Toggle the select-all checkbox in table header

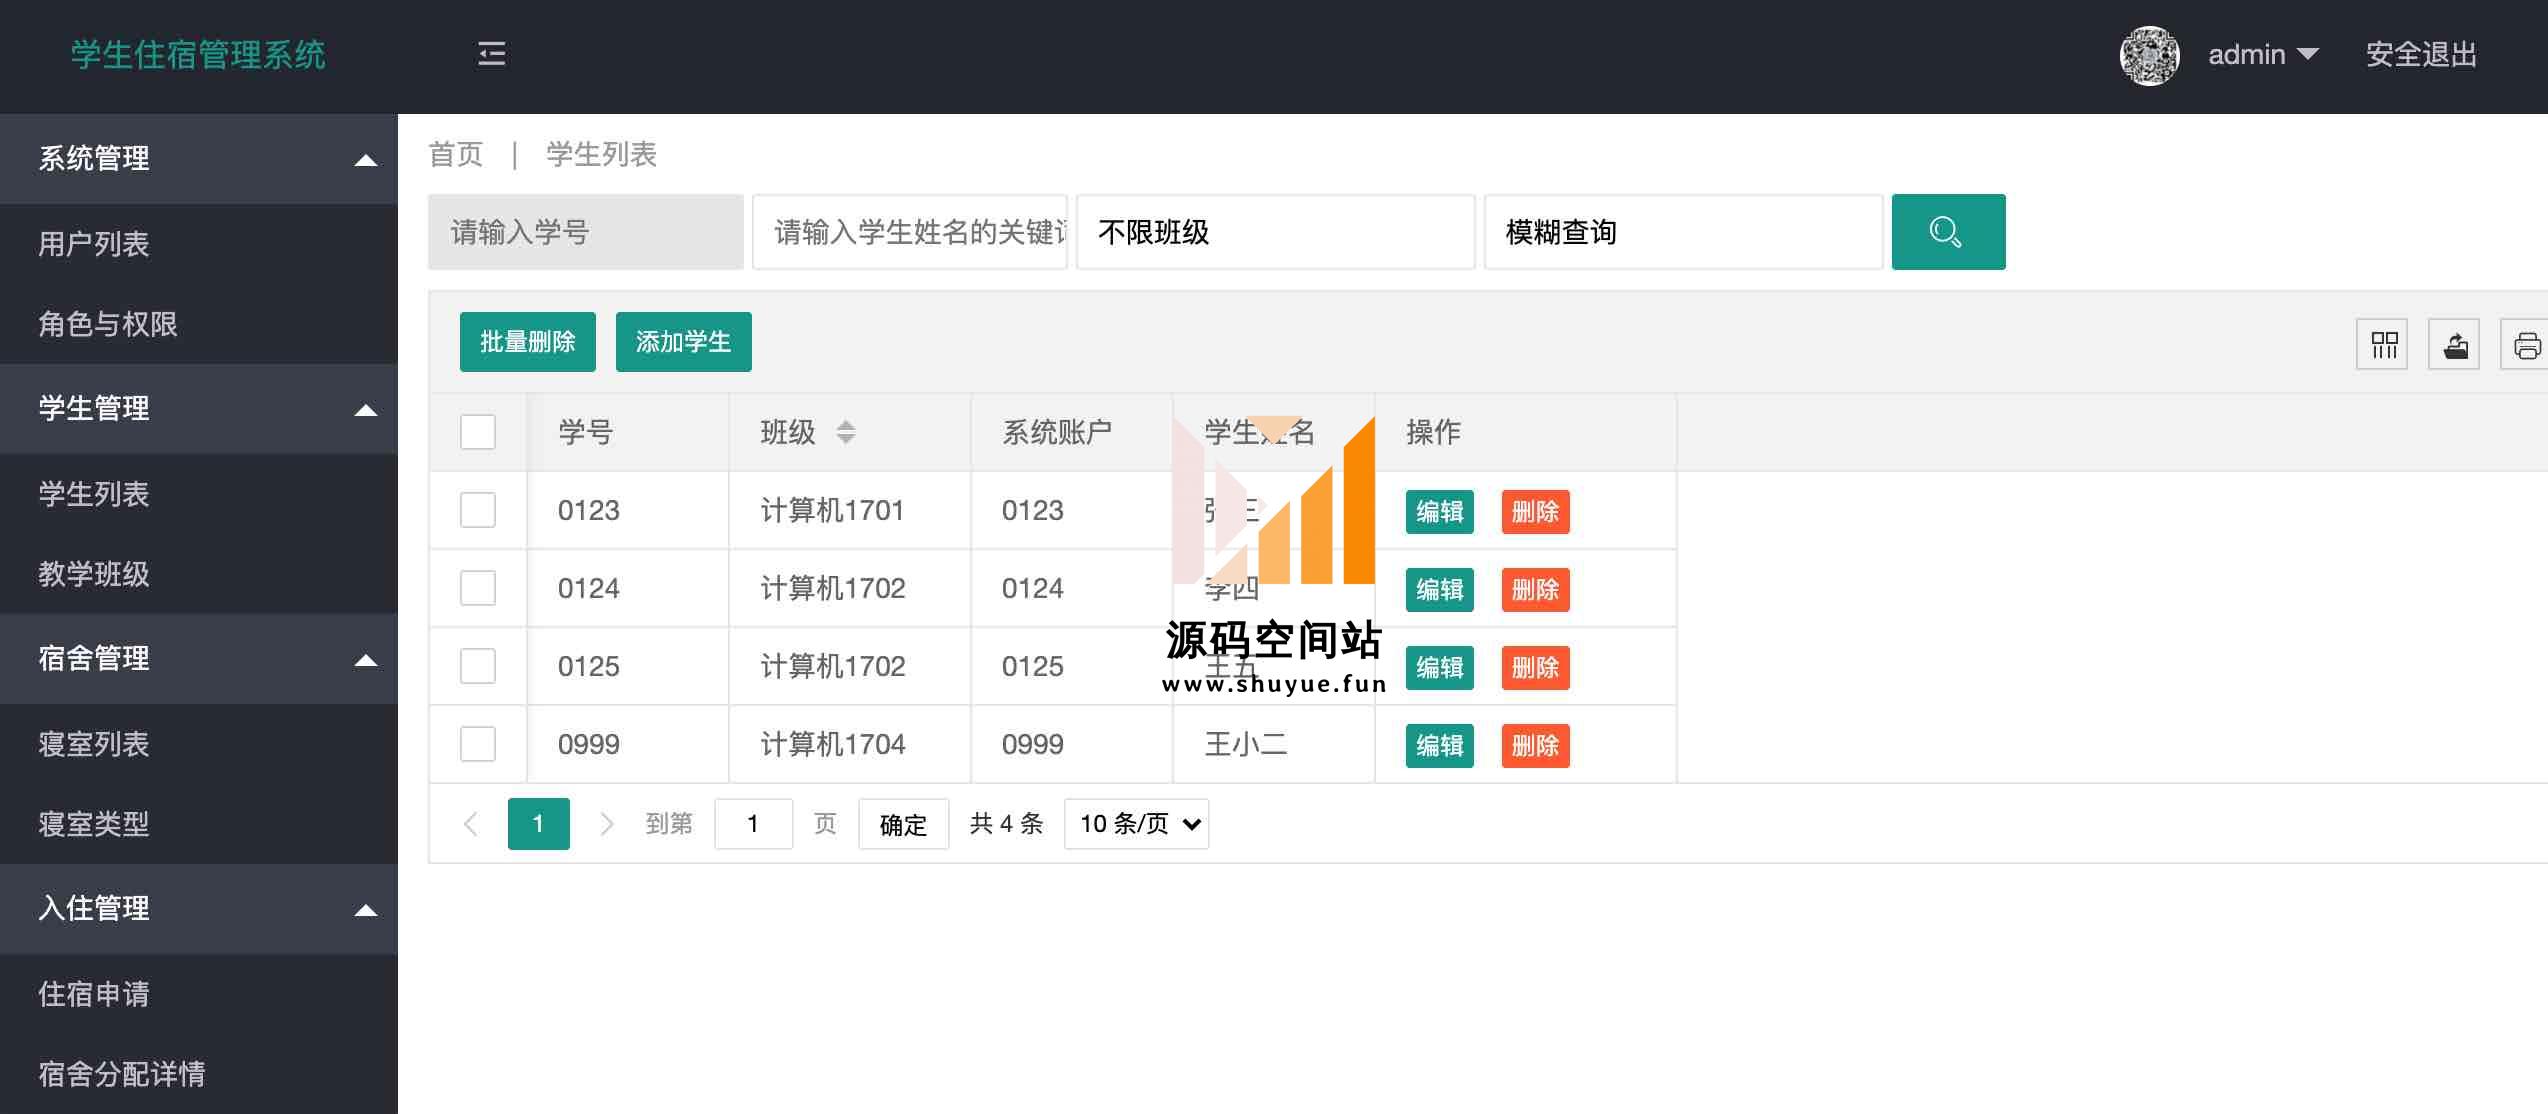tap(478, 432)
